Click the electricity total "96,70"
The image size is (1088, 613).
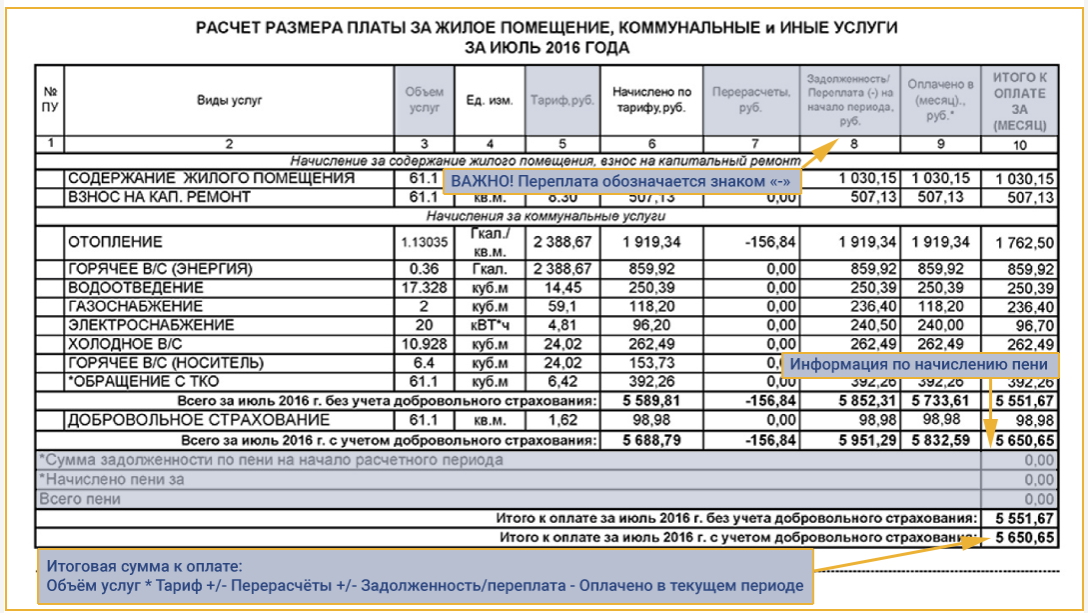pos(1035,326)
